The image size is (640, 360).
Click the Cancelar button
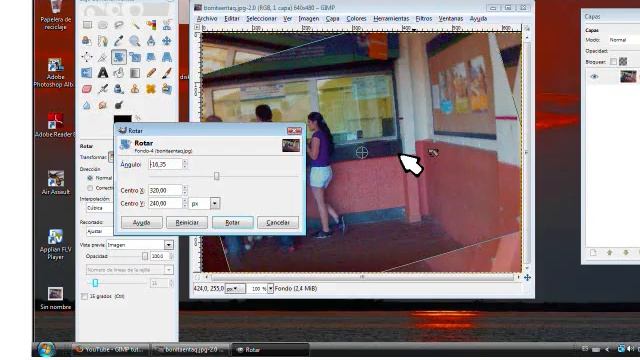(x=278, y=222)
